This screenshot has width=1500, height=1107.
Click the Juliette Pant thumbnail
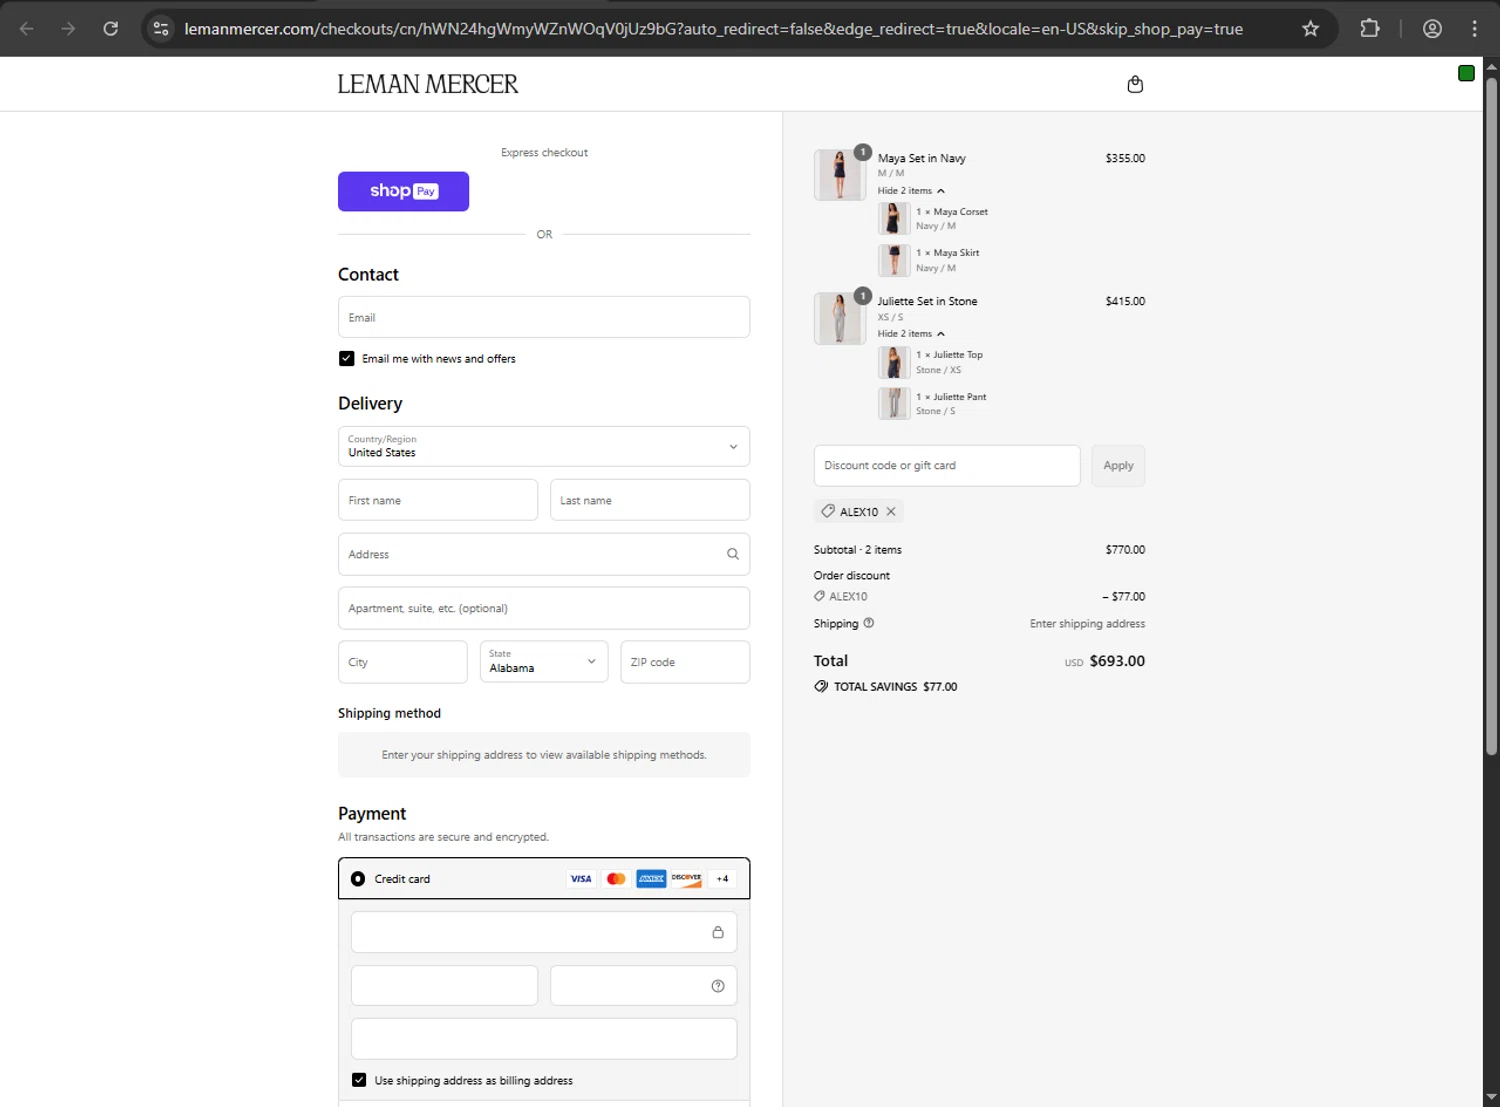894,403
